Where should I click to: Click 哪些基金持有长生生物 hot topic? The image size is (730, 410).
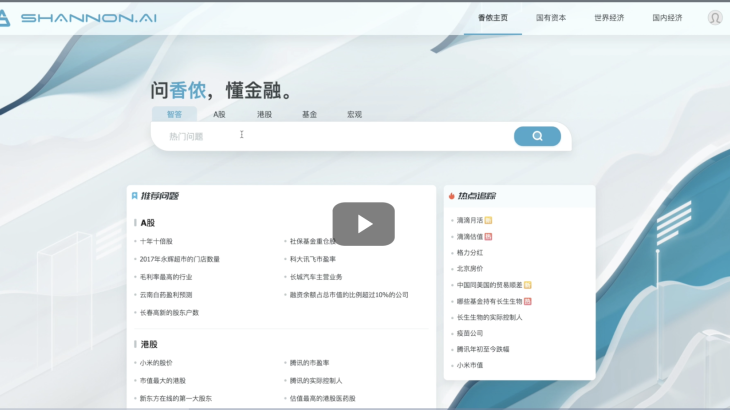[x=490, y=301]
